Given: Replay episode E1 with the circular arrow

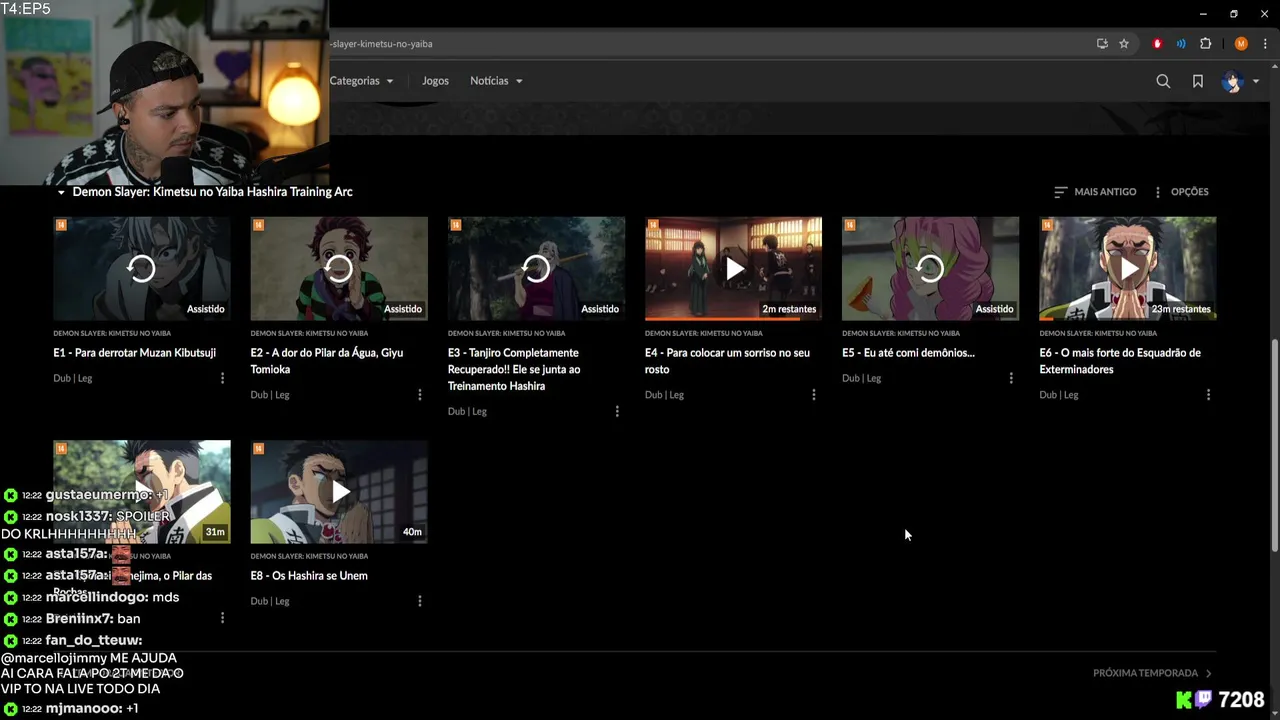Looking at the screenshot, I should coord(141,268).
